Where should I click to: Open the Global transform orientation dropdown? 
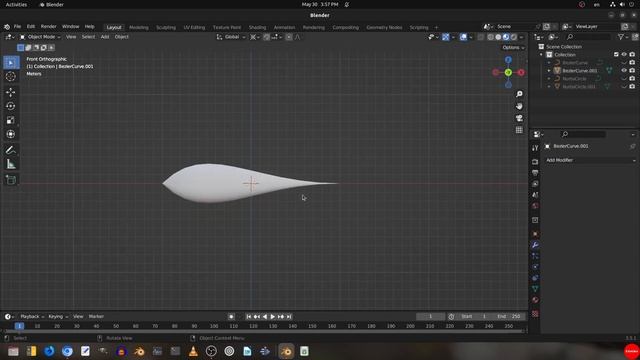point(231,37)
